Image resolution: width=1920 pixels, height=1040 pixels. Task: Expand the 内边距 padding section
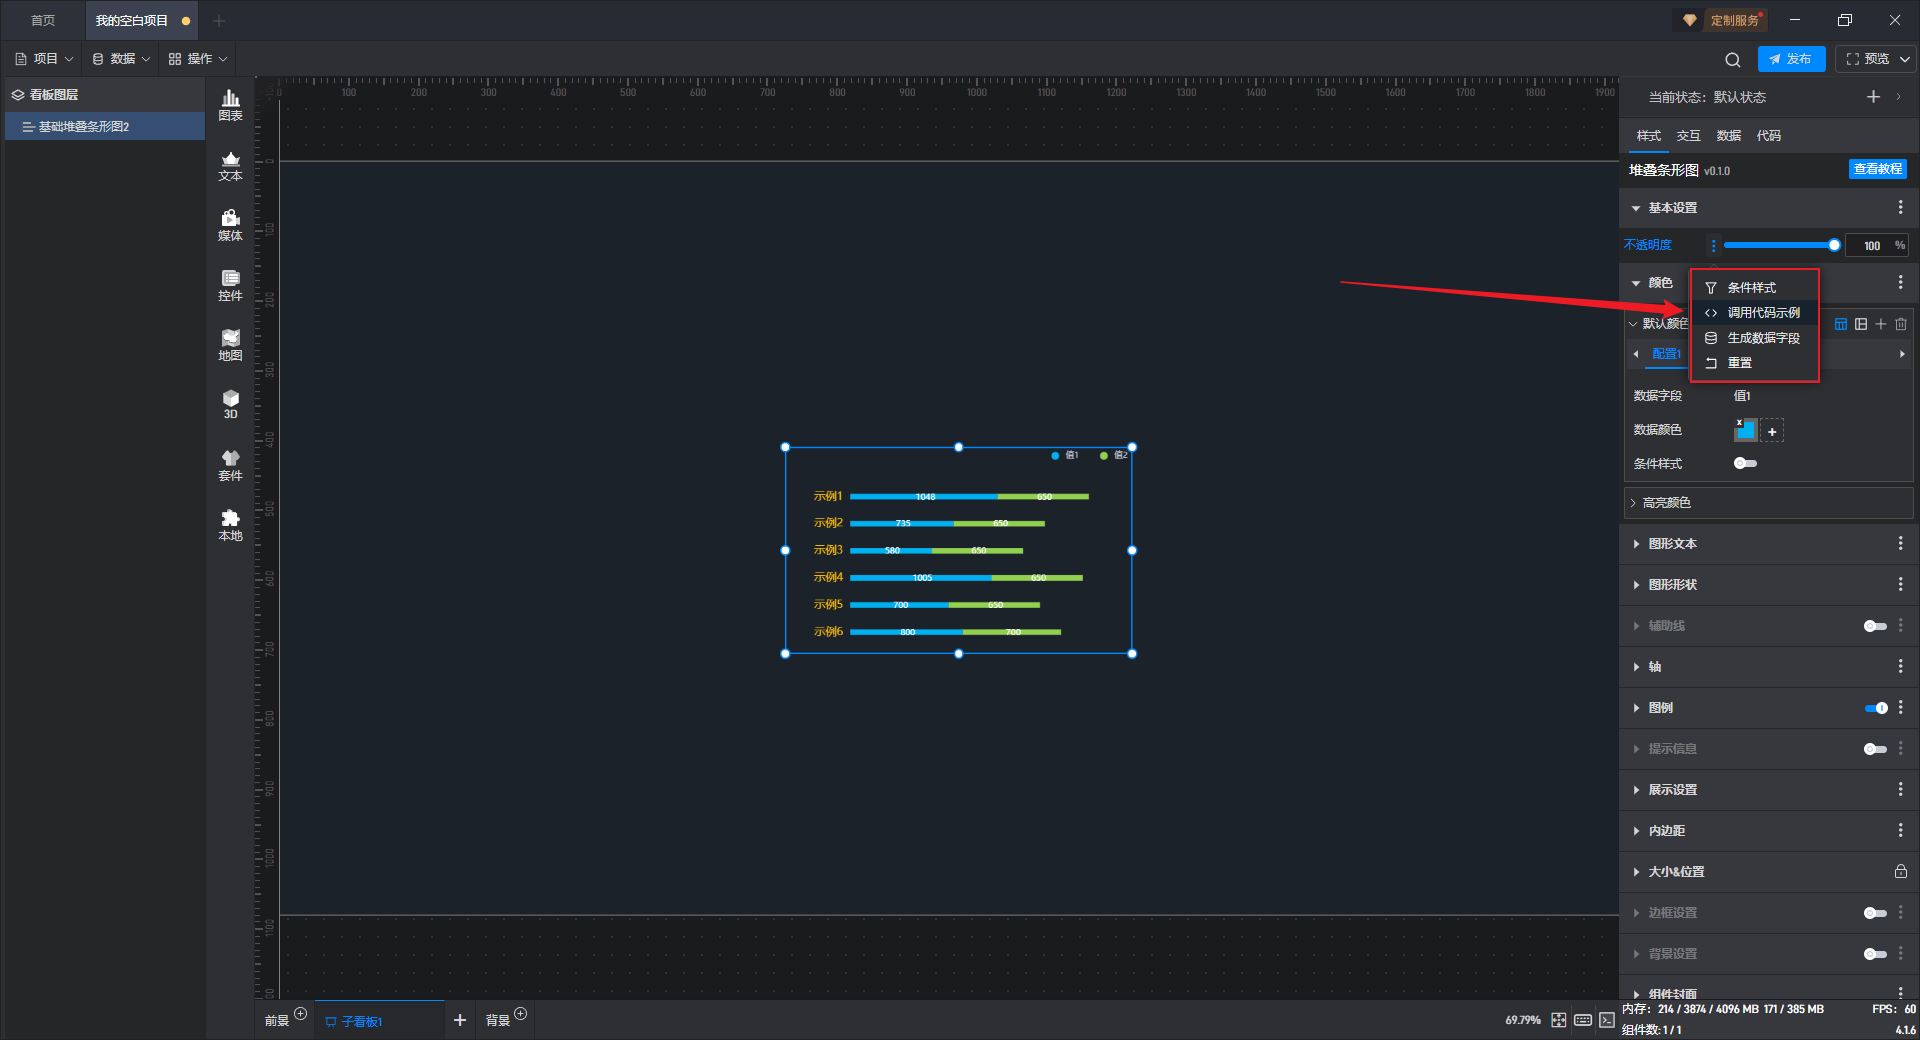click(1636, 831)
